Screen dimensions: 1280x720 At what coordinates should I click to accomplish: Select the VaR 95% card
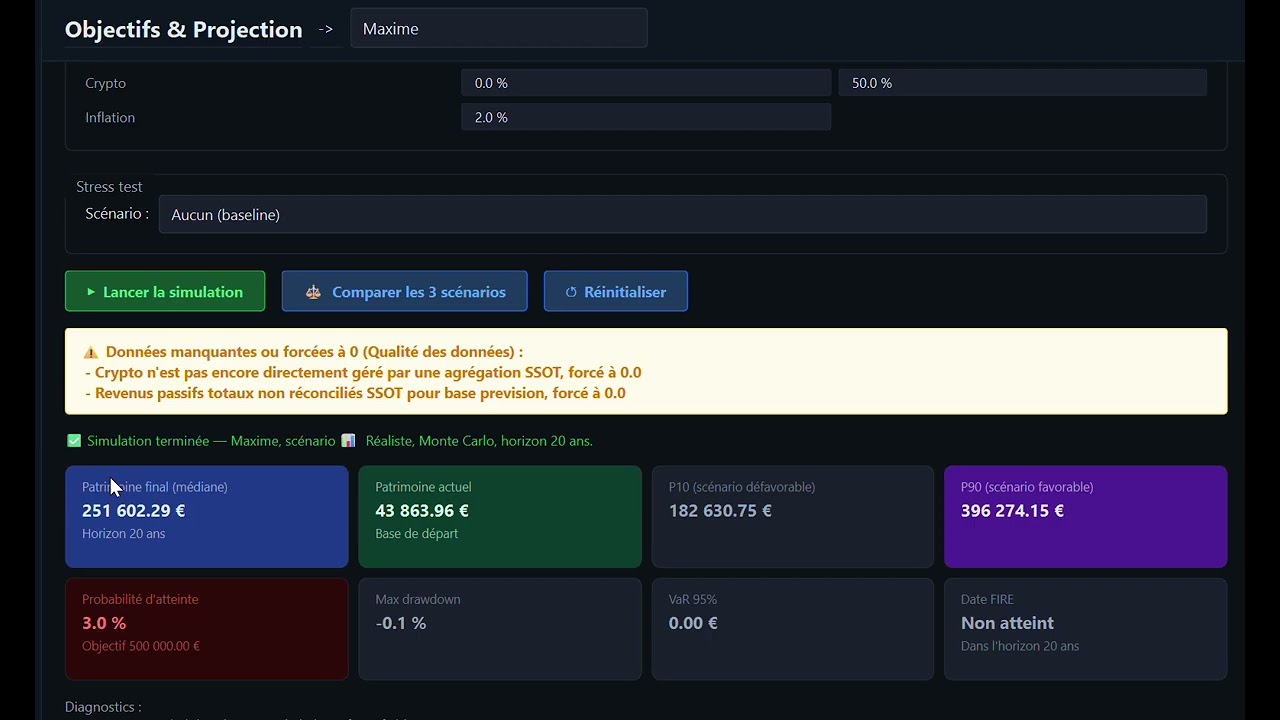pos(793,629)
